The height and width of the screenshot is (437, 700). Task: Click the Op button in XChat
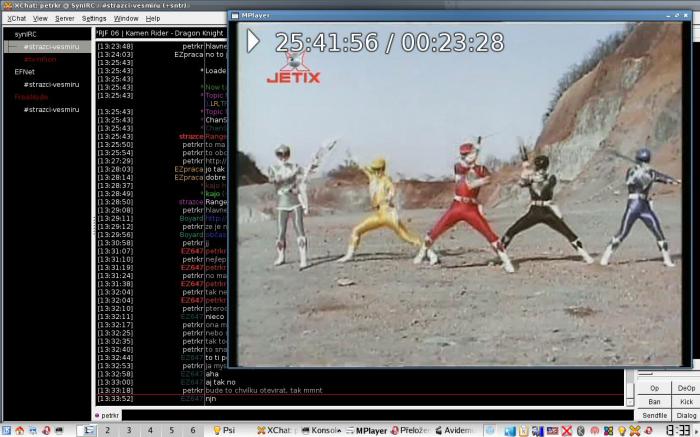pyautogui.click(x=654, y=388)
